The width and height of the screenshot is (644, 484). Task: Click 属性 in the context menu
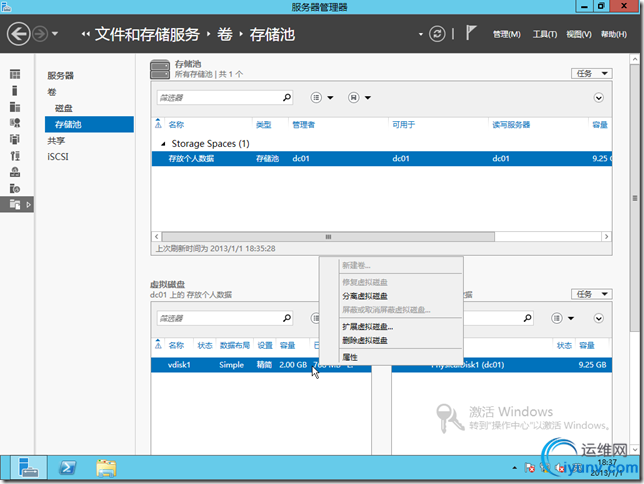350,357
